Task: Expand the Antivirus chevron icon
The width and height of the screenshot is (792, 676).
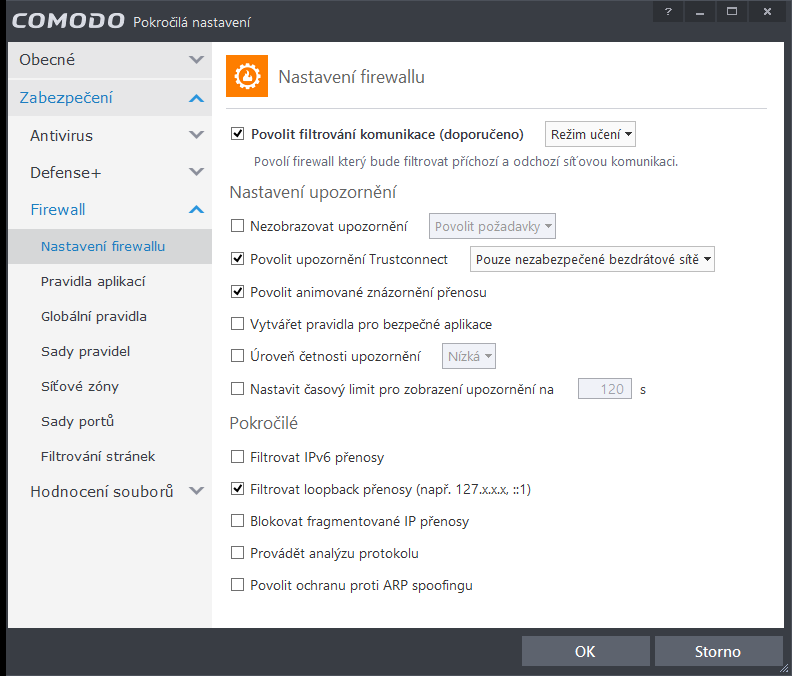Action: coord(196,135)
